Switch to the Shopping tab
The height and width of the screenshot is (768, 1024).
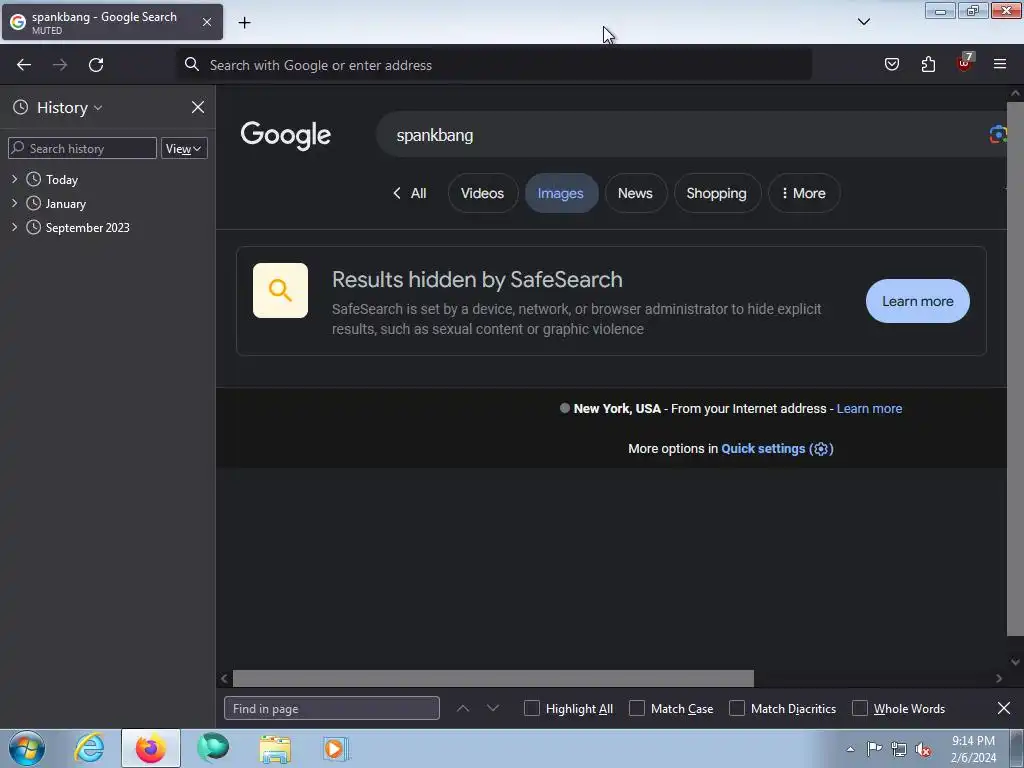coord(716,193)
